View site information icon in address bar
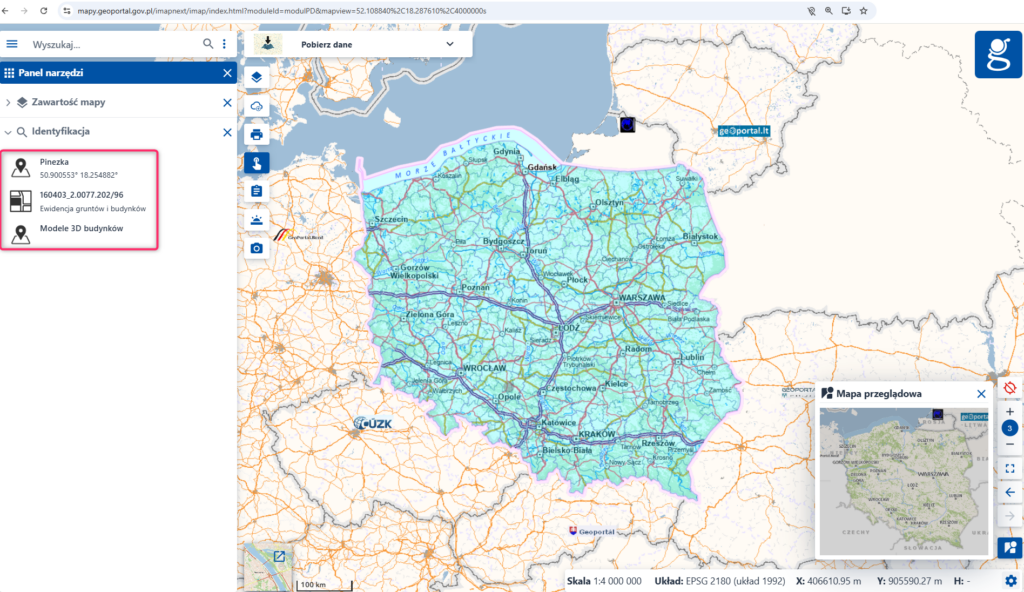This screenshot has width=1024, height=592. pos(67,10)
